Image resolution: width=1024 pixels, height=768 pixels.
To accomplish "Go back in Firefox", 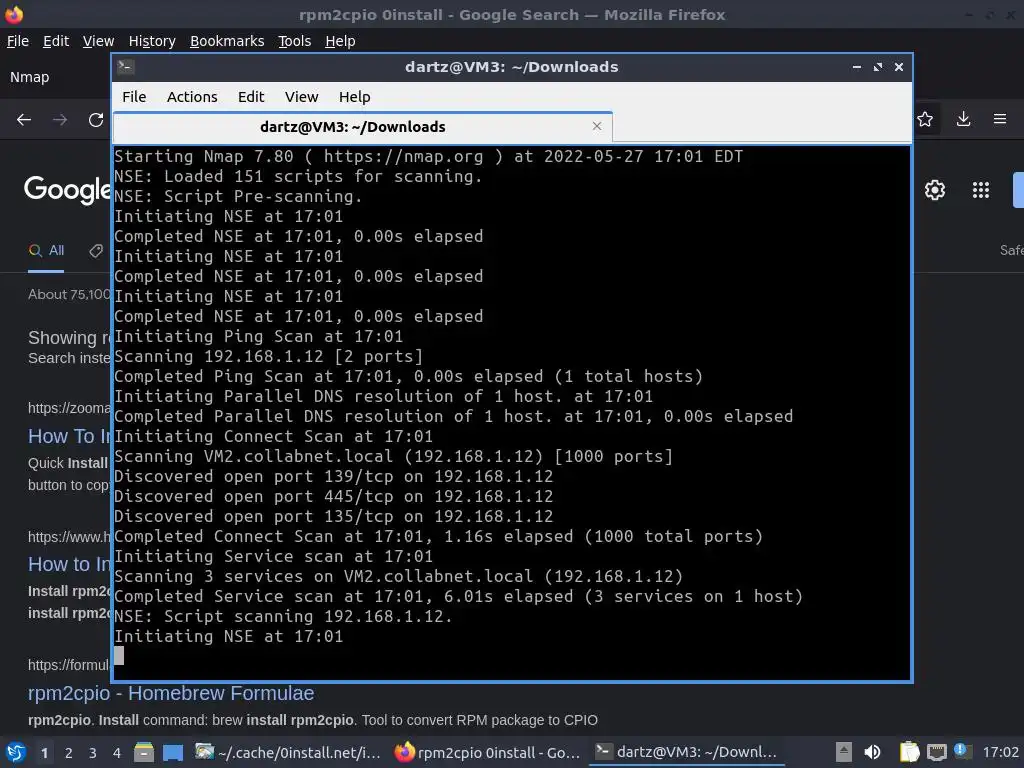I will coord(24,120).
